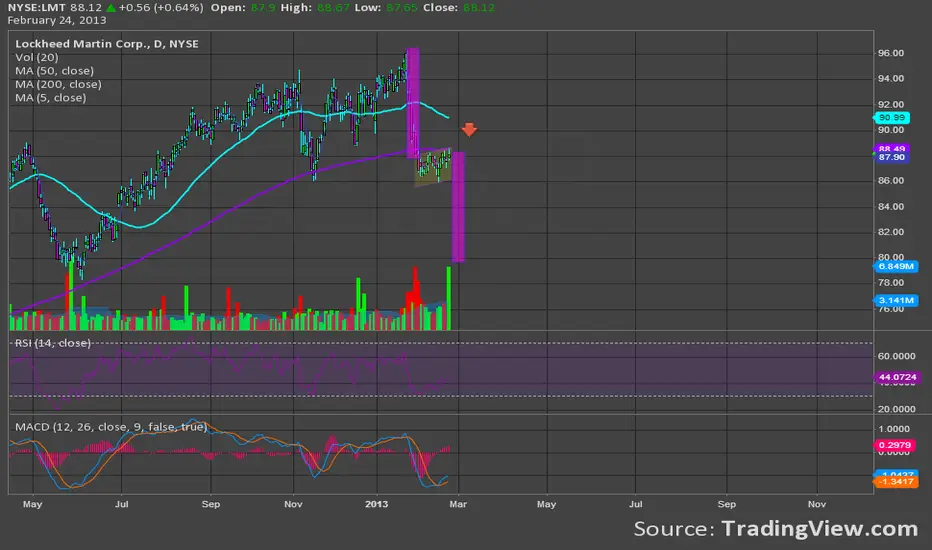
Task: Click the Mar time axis label
Action: pyautogui.click(x=458, y=504)
